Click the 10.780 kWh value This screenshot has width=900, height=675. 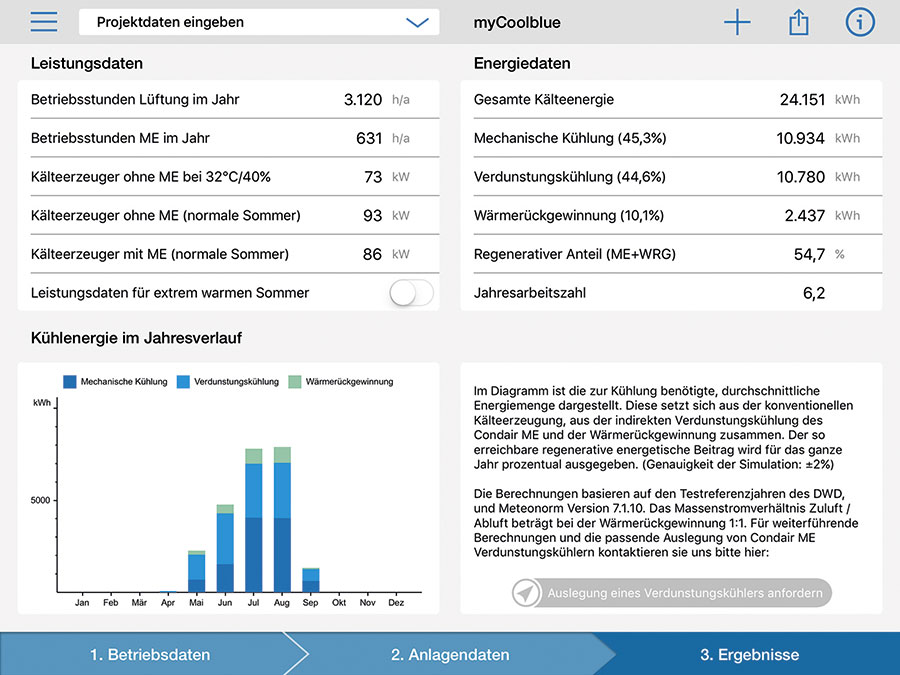pyautogui.click(x=818, y=177)
